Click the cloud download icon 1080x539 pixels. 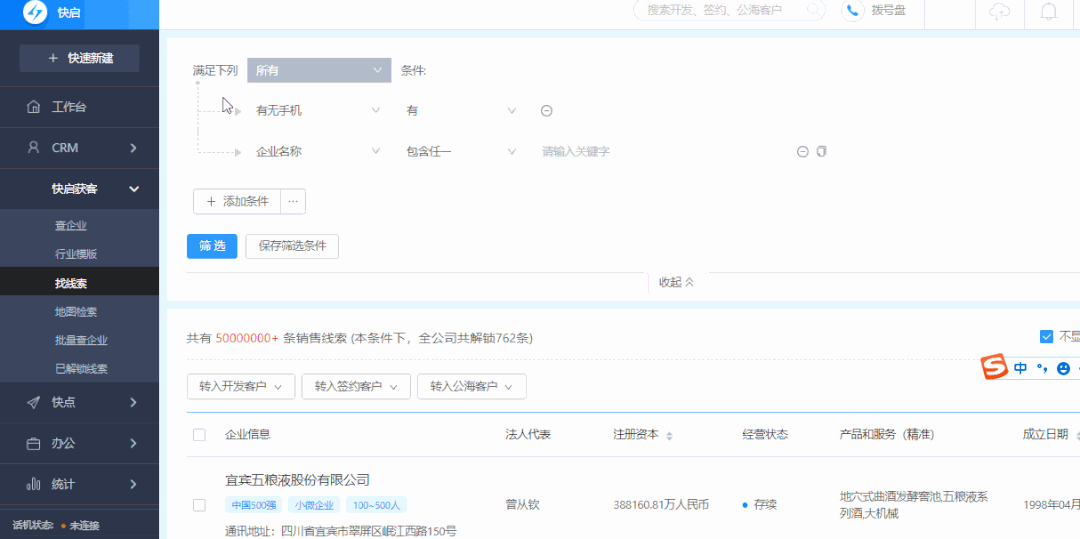click(999, 12)
